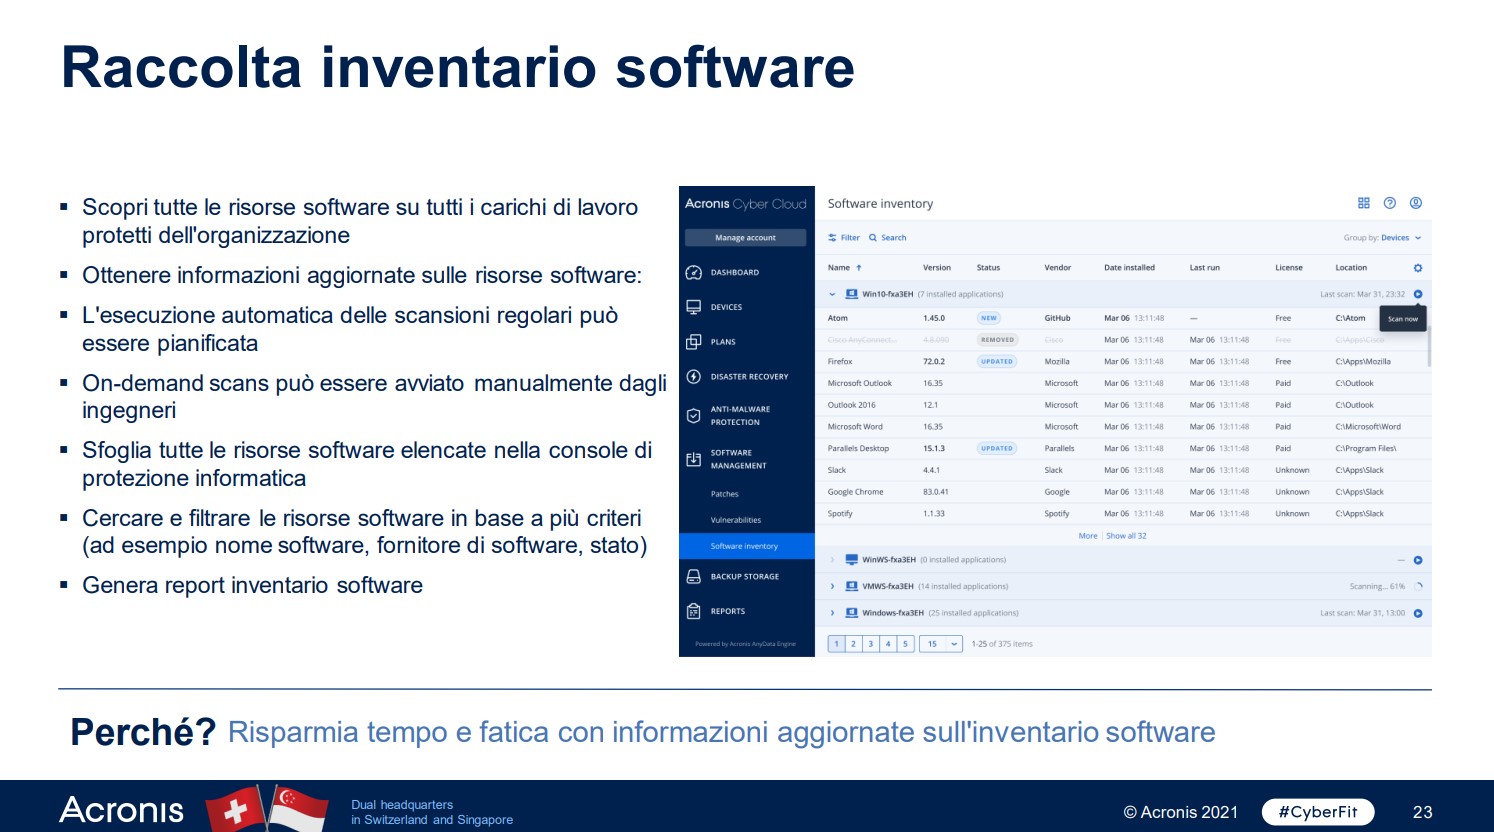The image size is (1494, 832).
Task: Select the Google Chrome row name
Action: 855,492
